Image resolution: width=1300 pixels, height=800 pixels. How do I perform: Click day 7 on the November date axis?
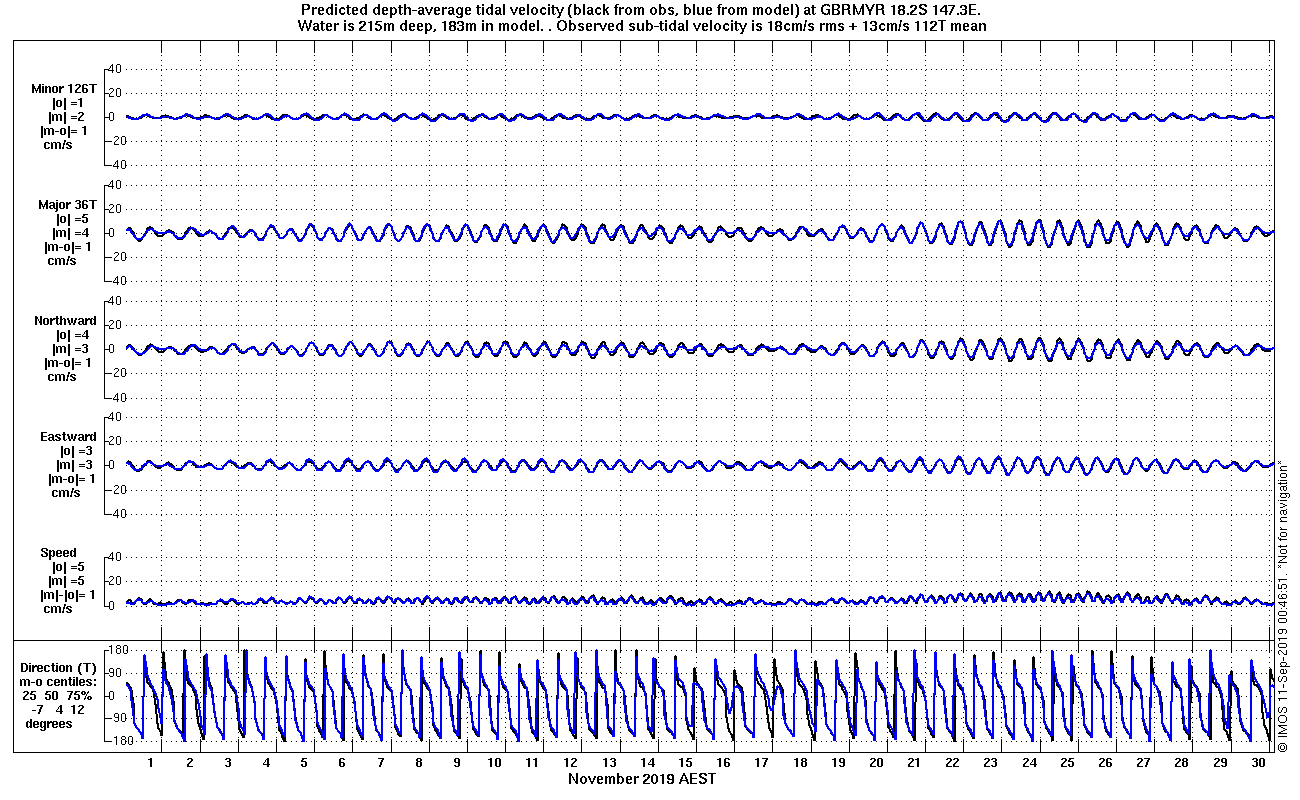(380, 763)
